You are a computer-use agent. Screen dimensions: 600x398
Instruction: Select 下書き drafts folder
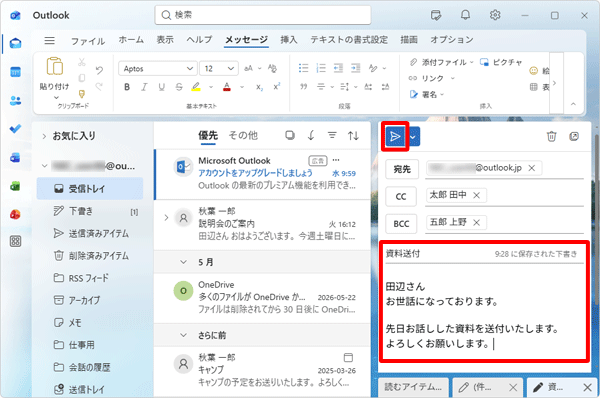90,211
